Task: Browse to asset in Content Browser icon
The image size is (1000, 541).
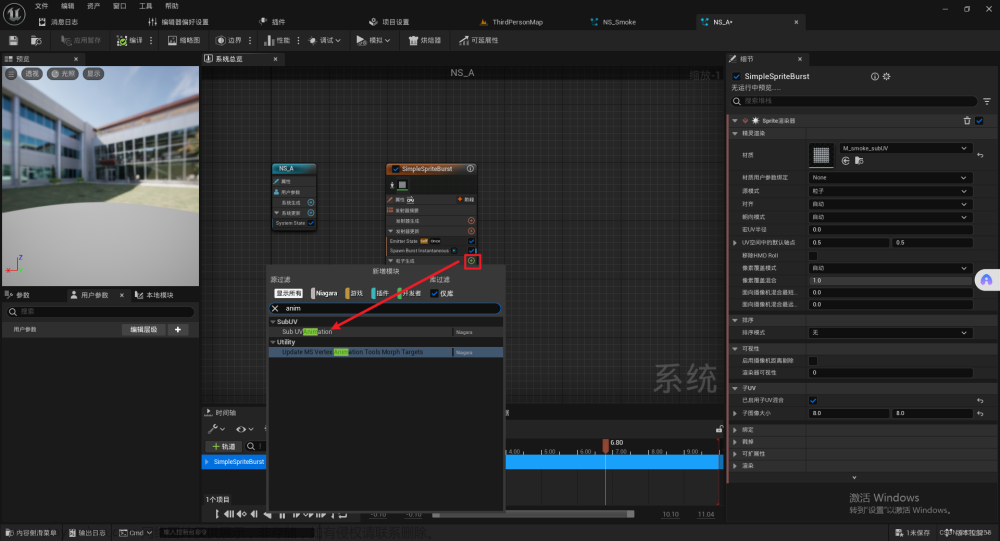Action: click(x=36, y=40)
